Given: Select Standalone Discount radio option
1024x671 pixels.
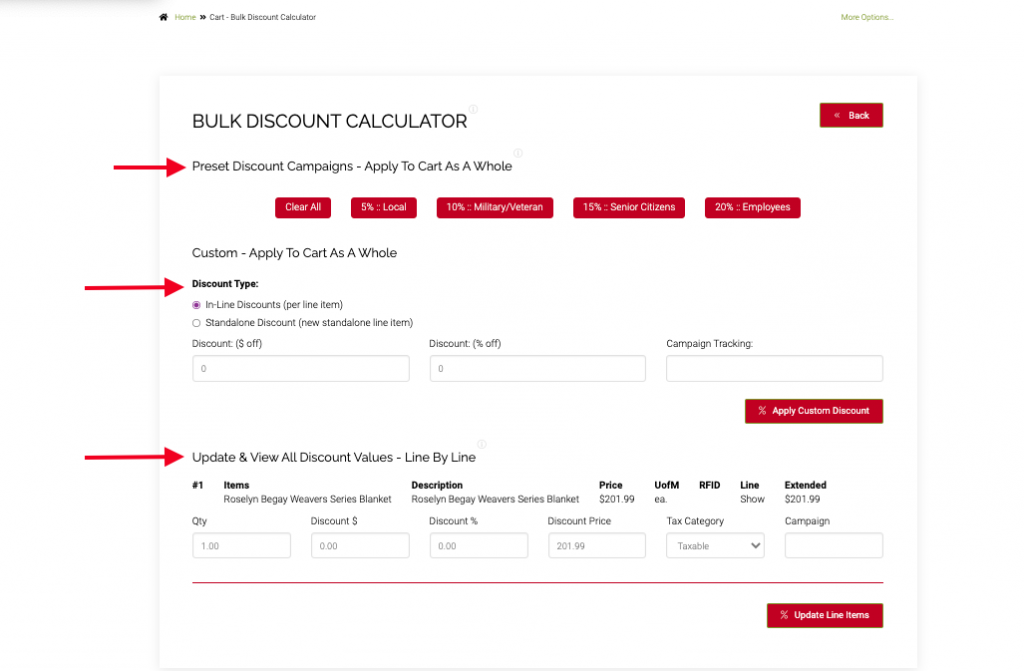Looking at the screenshot, I should coord(196,323).
